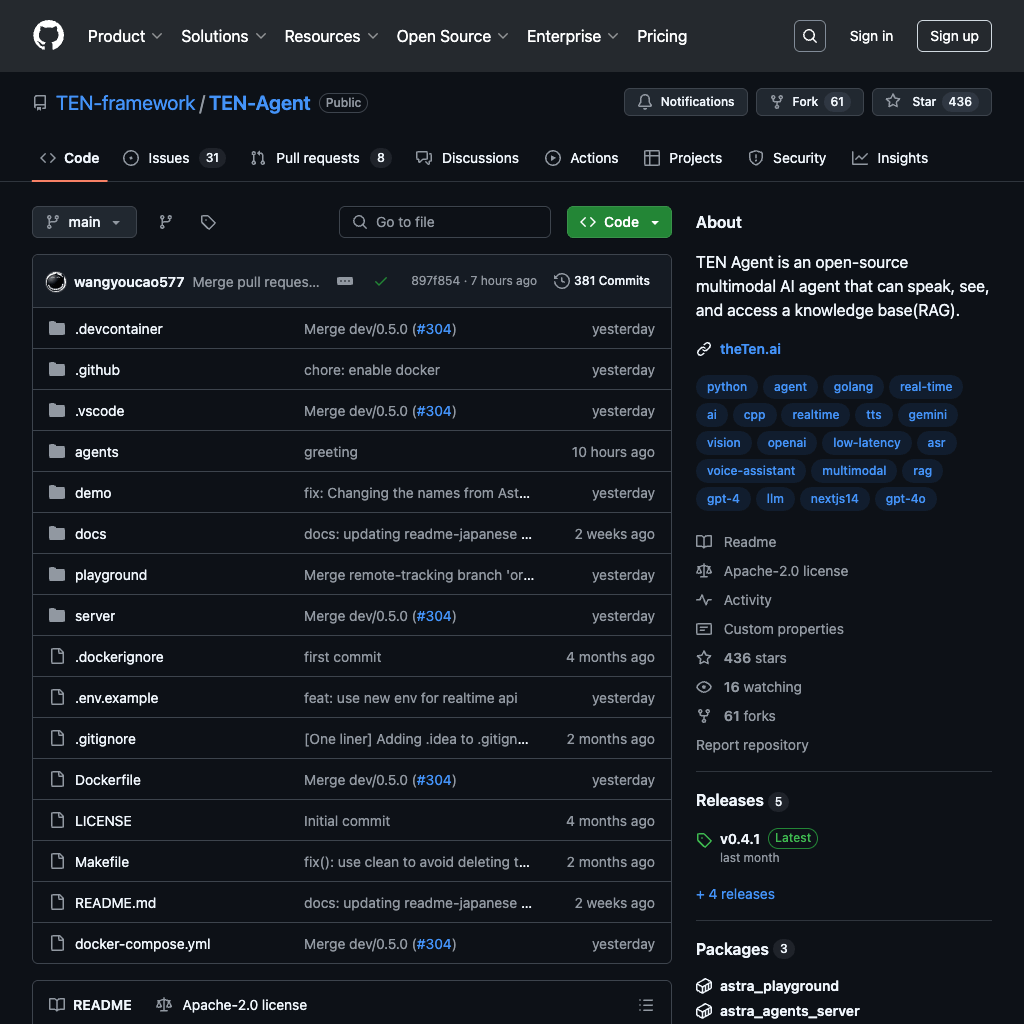Click wangyoucao577's avatar
Screen dimensions: 1024x1024
(x=56, y=281)
